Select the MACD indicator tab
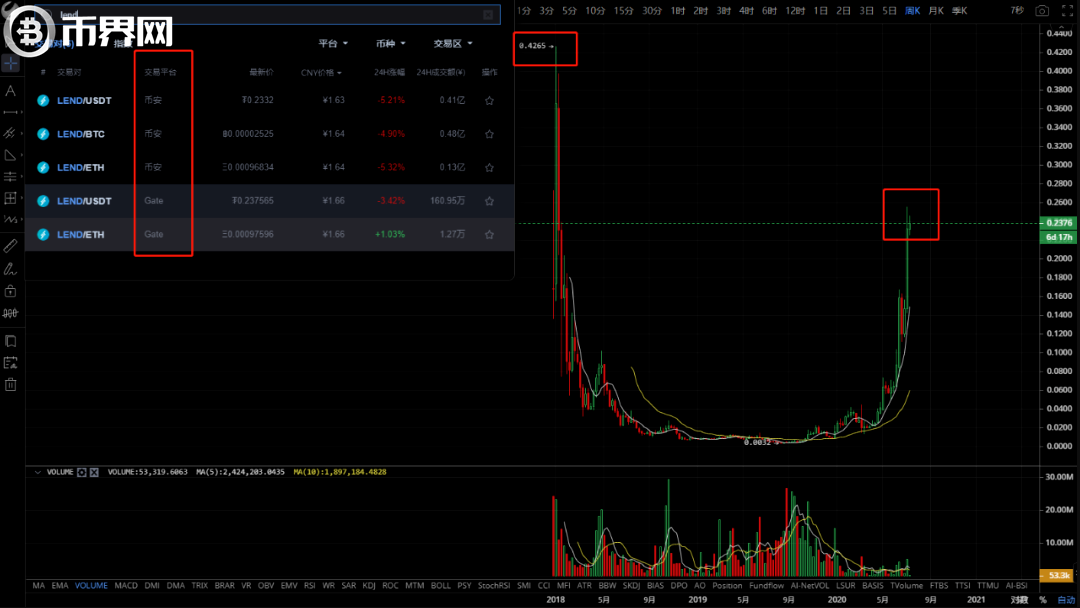 pos(126,585)
